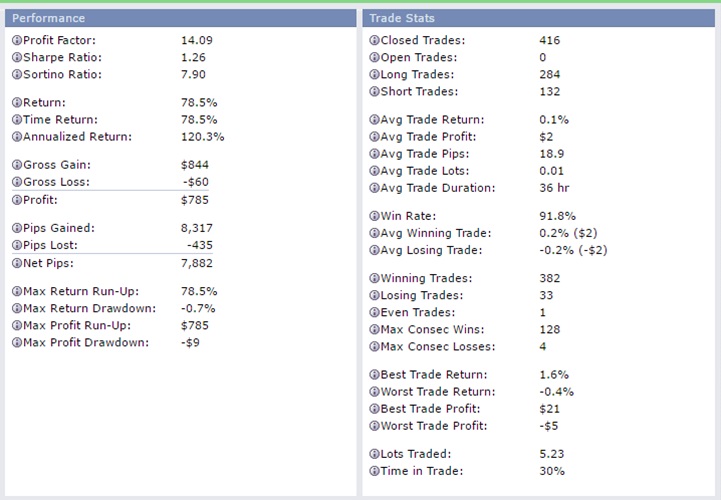Click the info icon beside Profit Factor
The image size is (721, 500).
click(x=16, y=41)
